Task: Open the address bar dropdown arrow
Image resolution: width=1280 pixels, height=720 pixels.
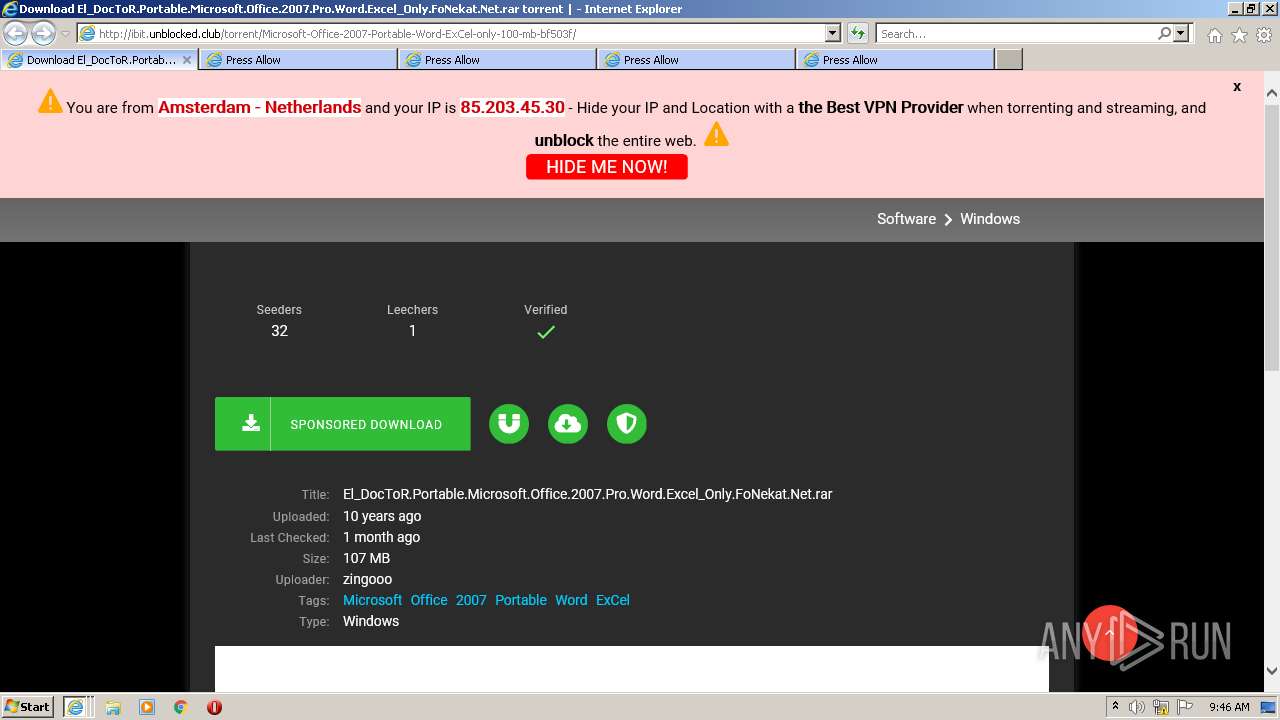Action: [x=833, y=33]
